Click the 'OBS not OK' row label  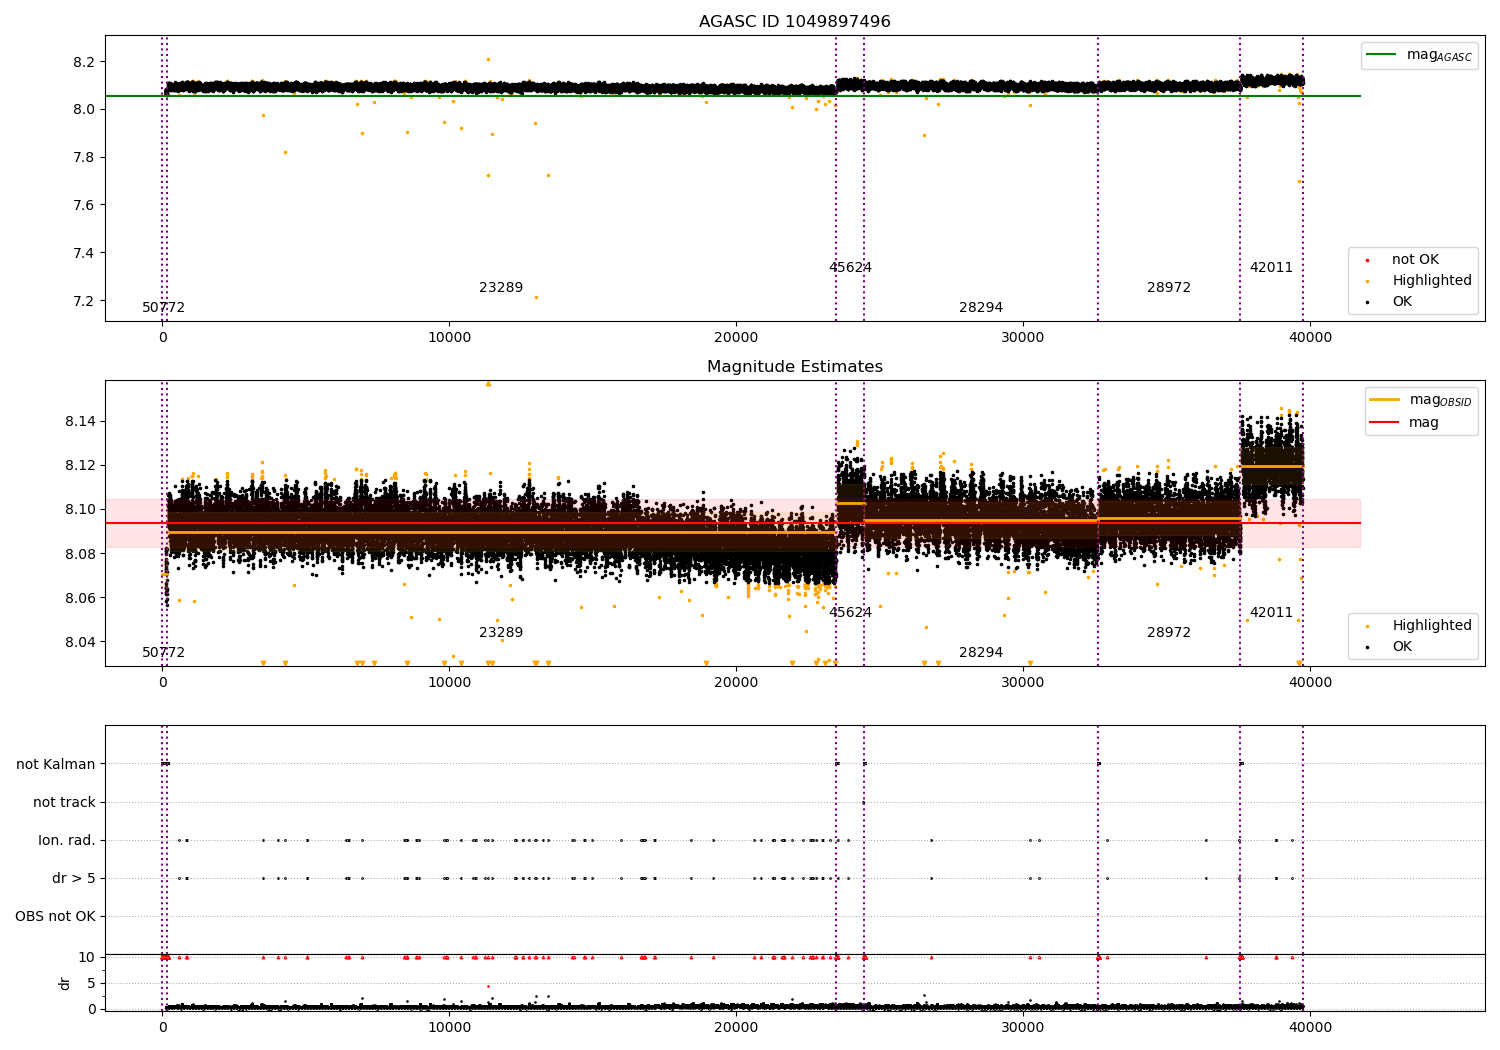coord(55,917)
